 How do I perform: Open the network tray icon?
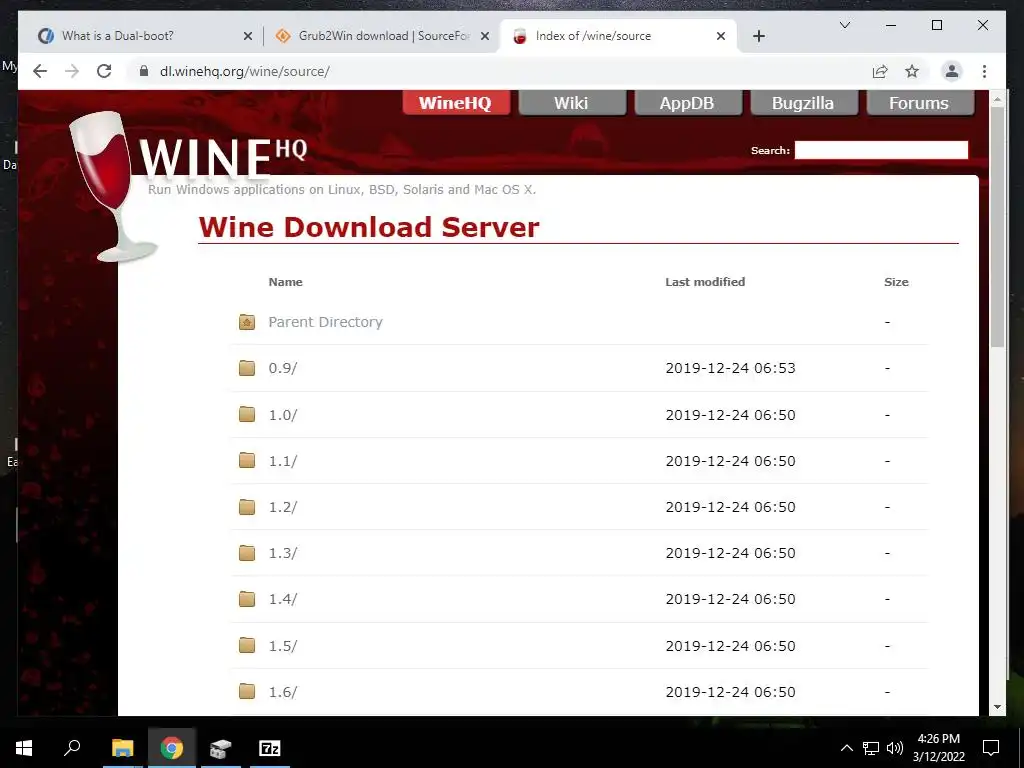click(871, 748)
